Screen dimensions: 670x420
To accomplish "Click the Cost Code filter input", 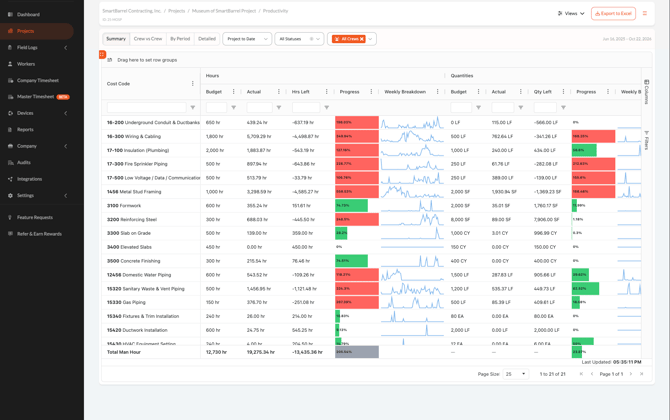I will 147,108.
